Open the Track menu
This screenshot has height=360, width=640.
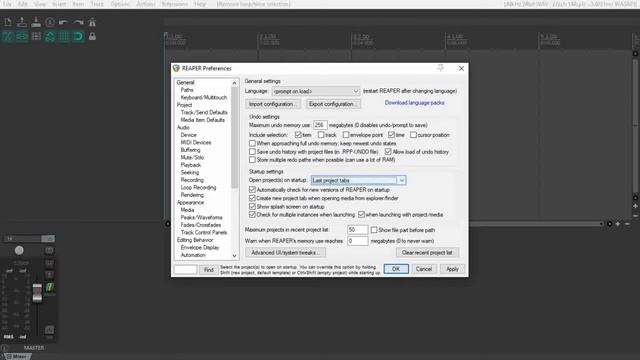97,4
